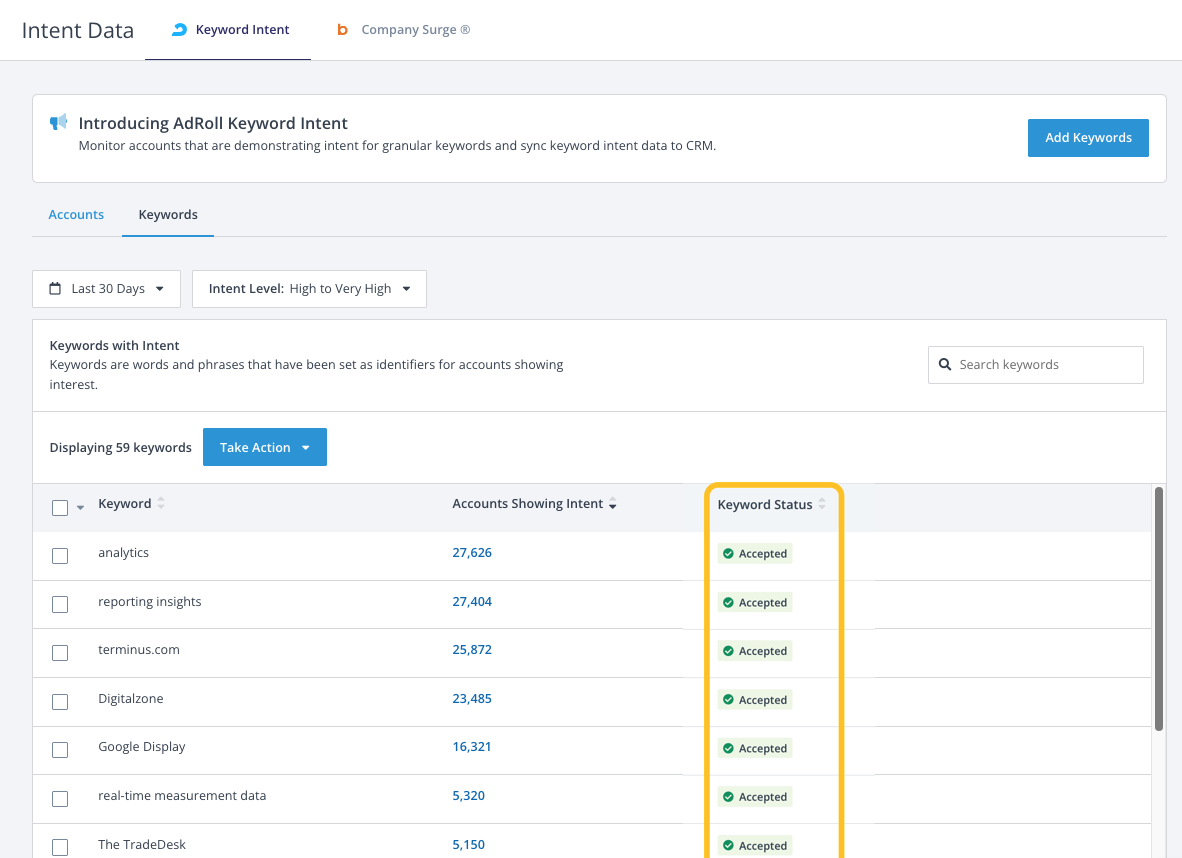Image resolution: width=1182 pixels, height=858 pixels.
Task: Open the Take Action dropdown menu
Action: pyautogui.click(x=264, y=448)
